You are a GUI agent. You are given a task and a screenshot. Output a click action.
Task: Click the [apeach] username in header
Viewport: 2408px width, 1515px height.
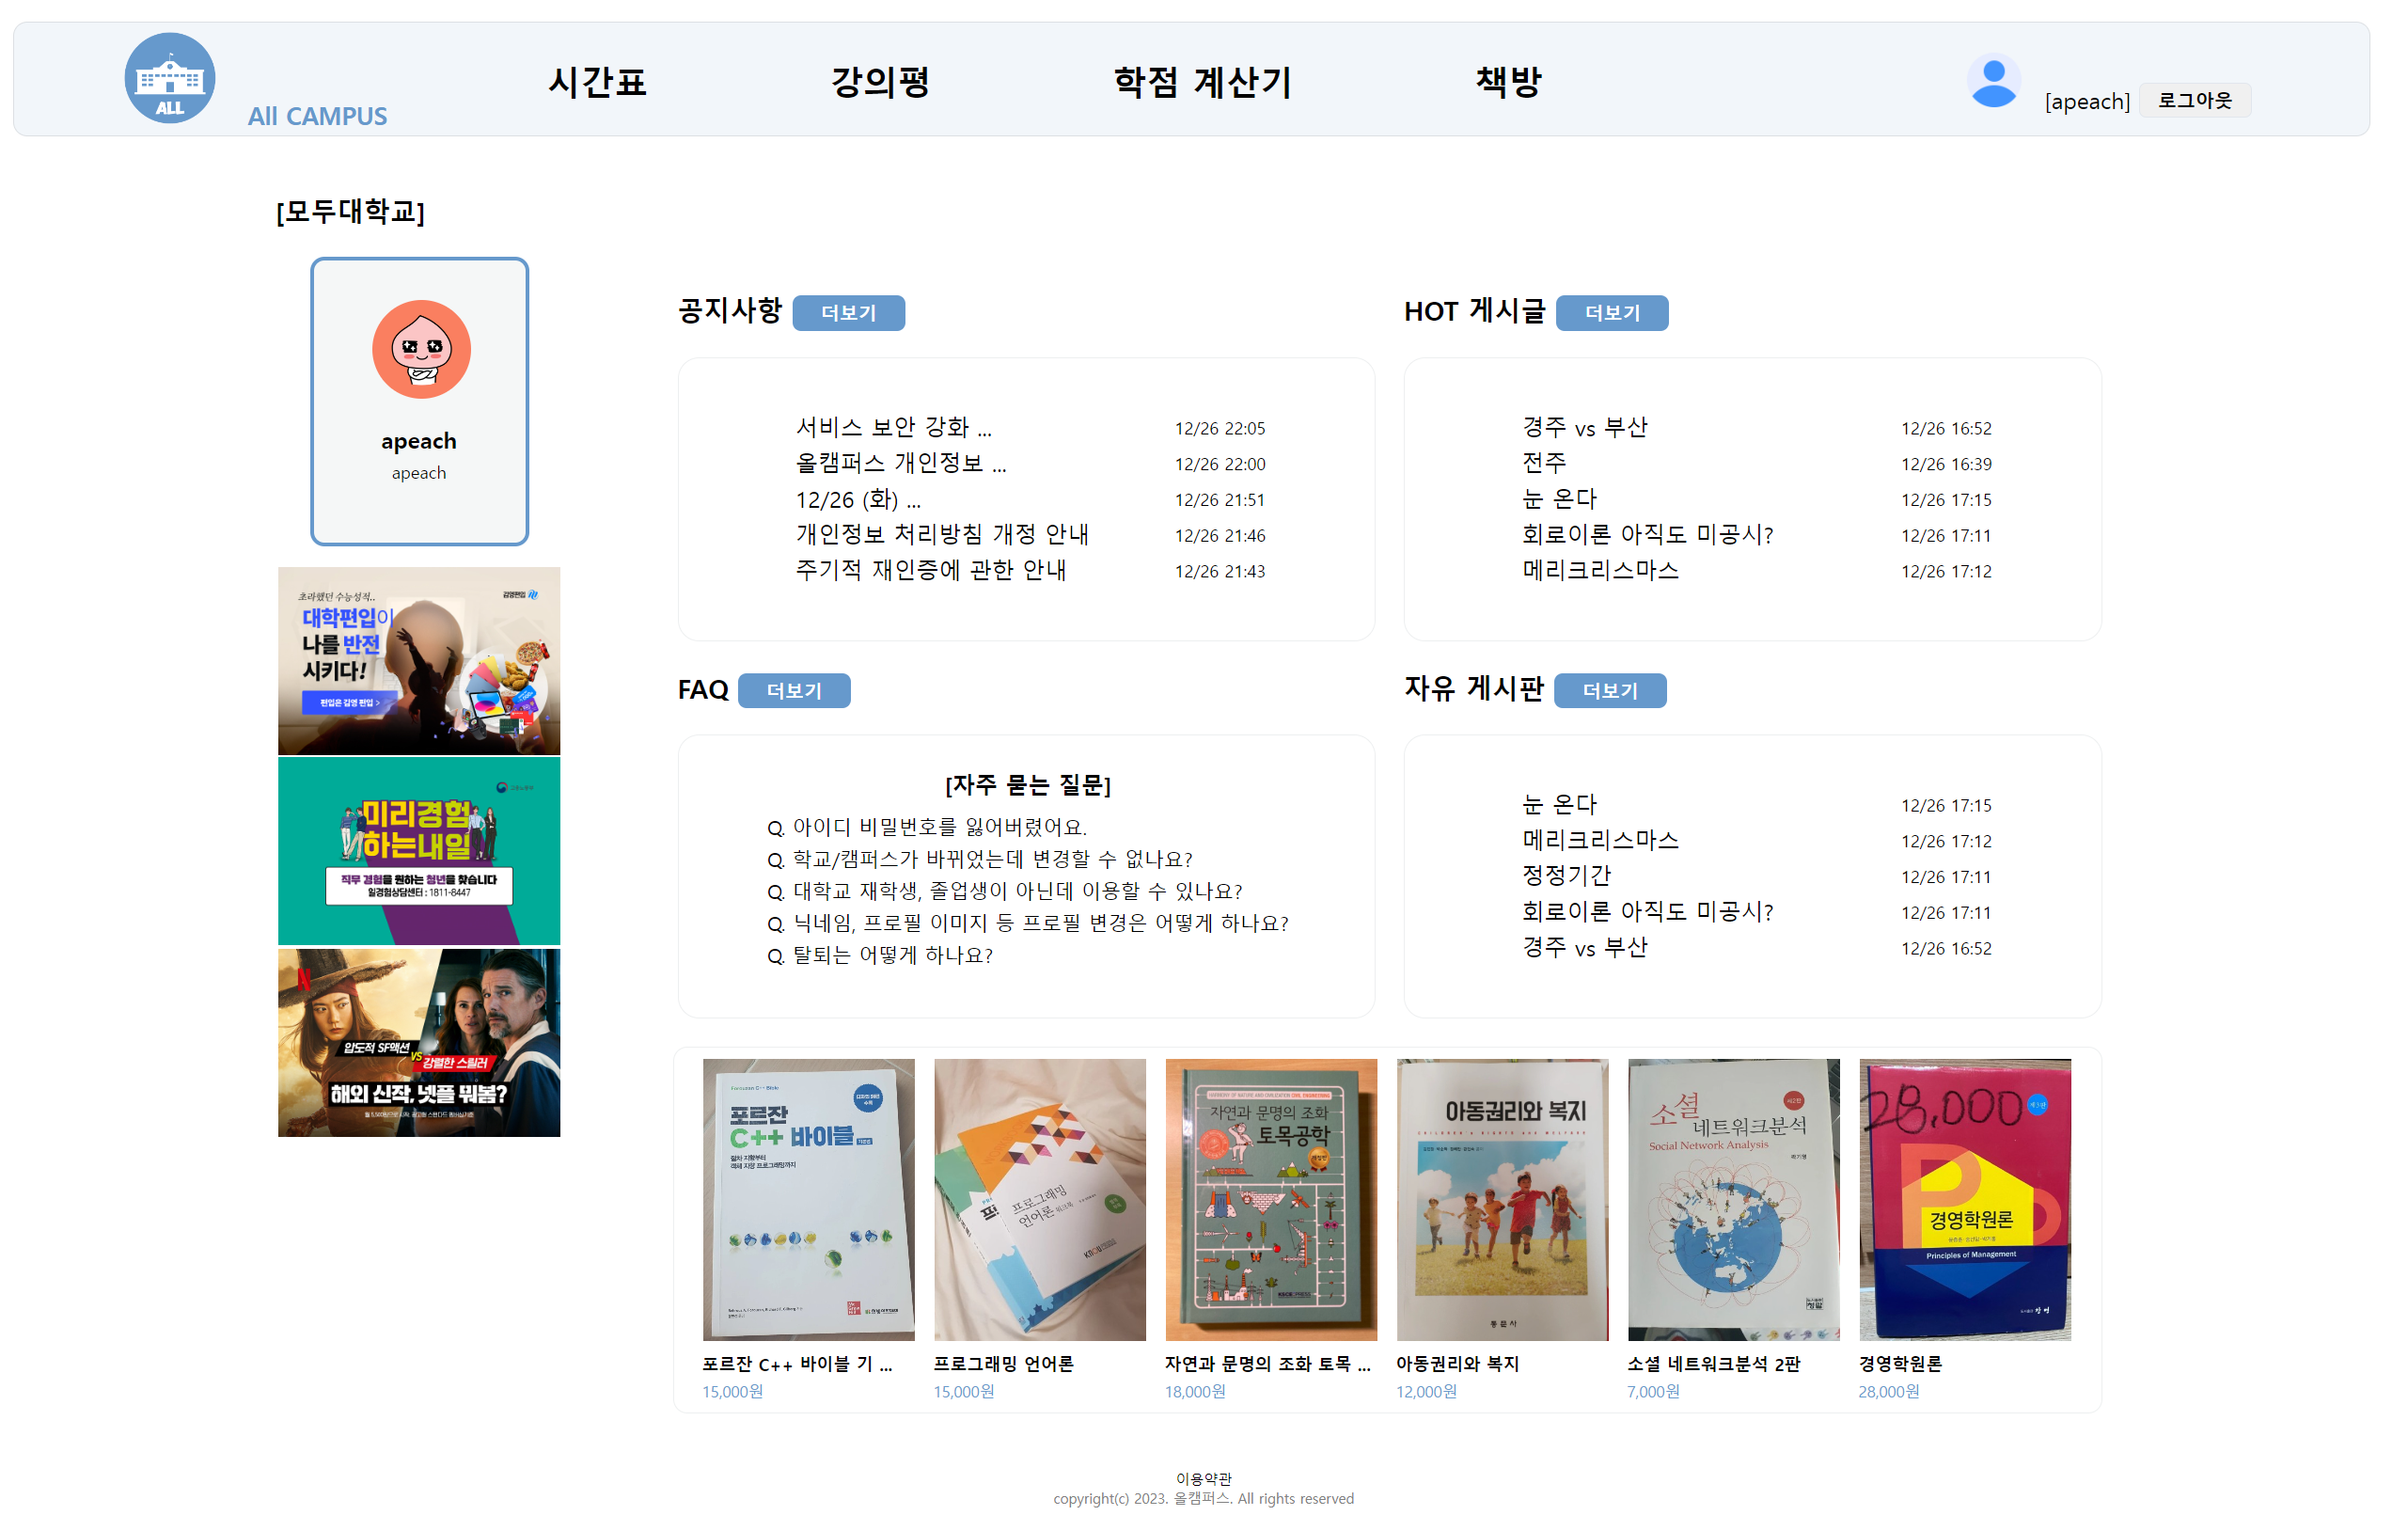2087,101
